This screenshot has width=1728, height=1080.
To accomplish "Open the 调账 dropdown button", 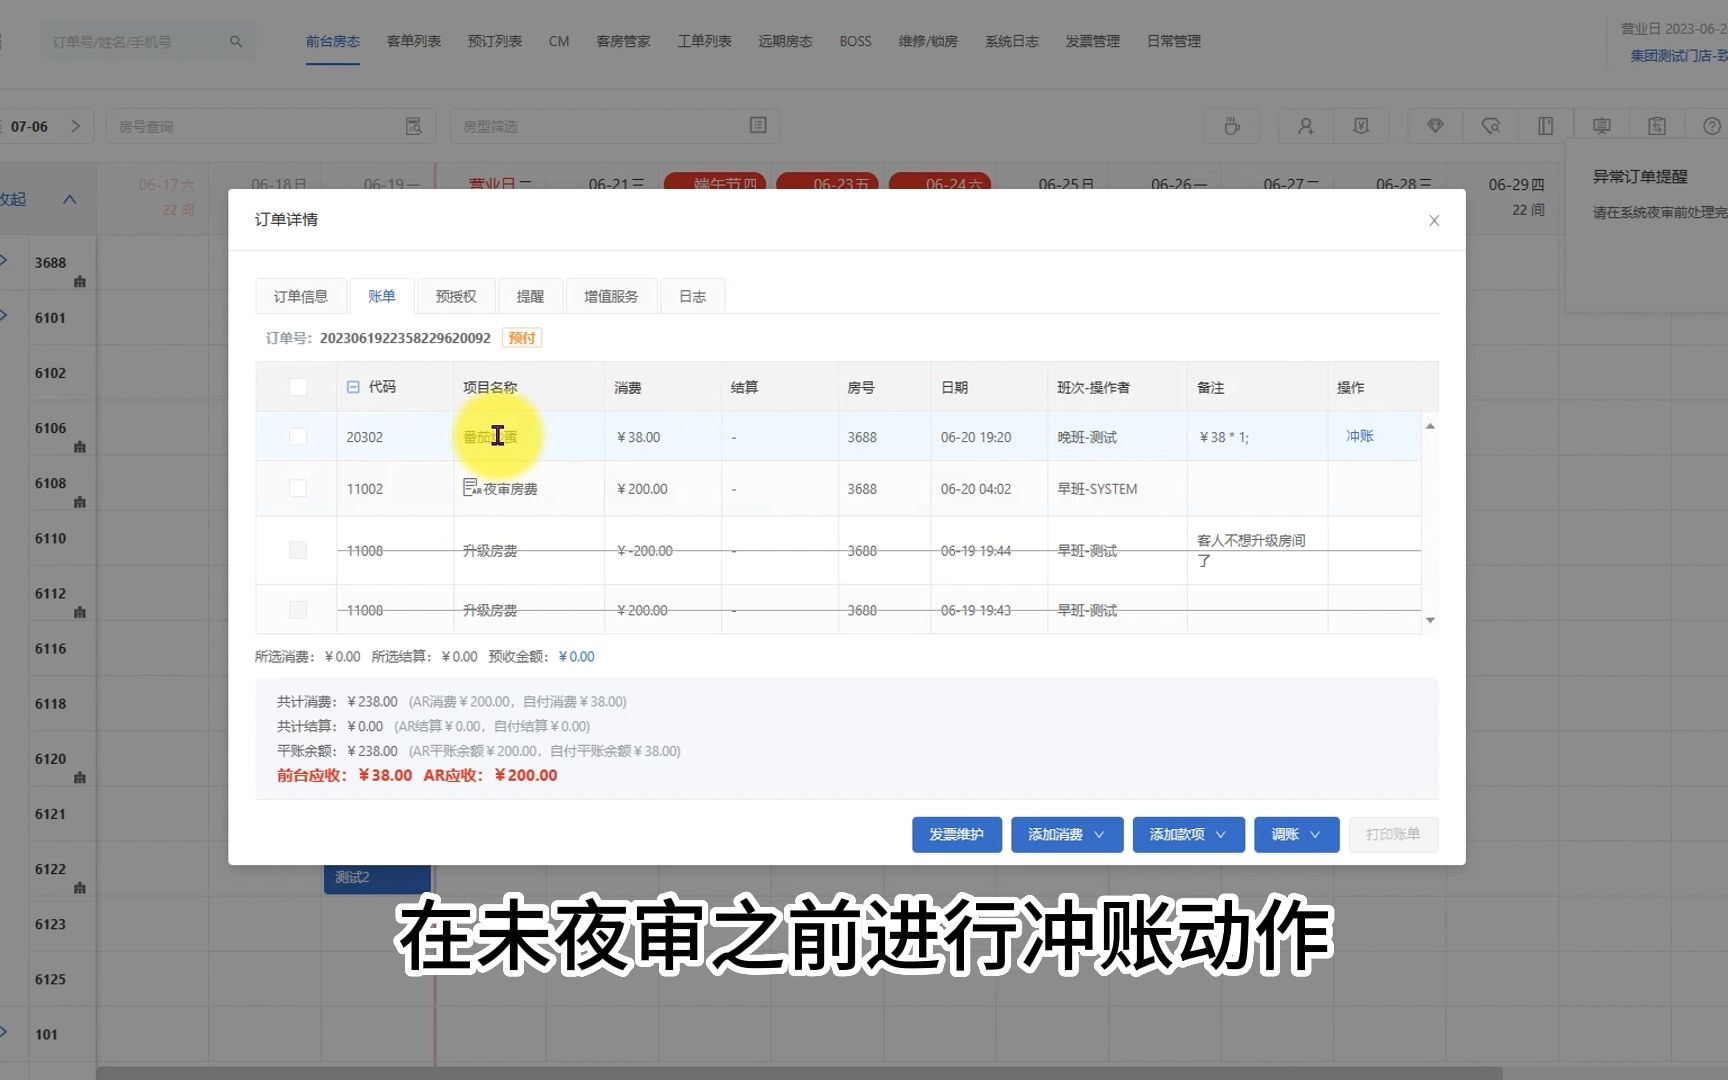I will 1297,834.
